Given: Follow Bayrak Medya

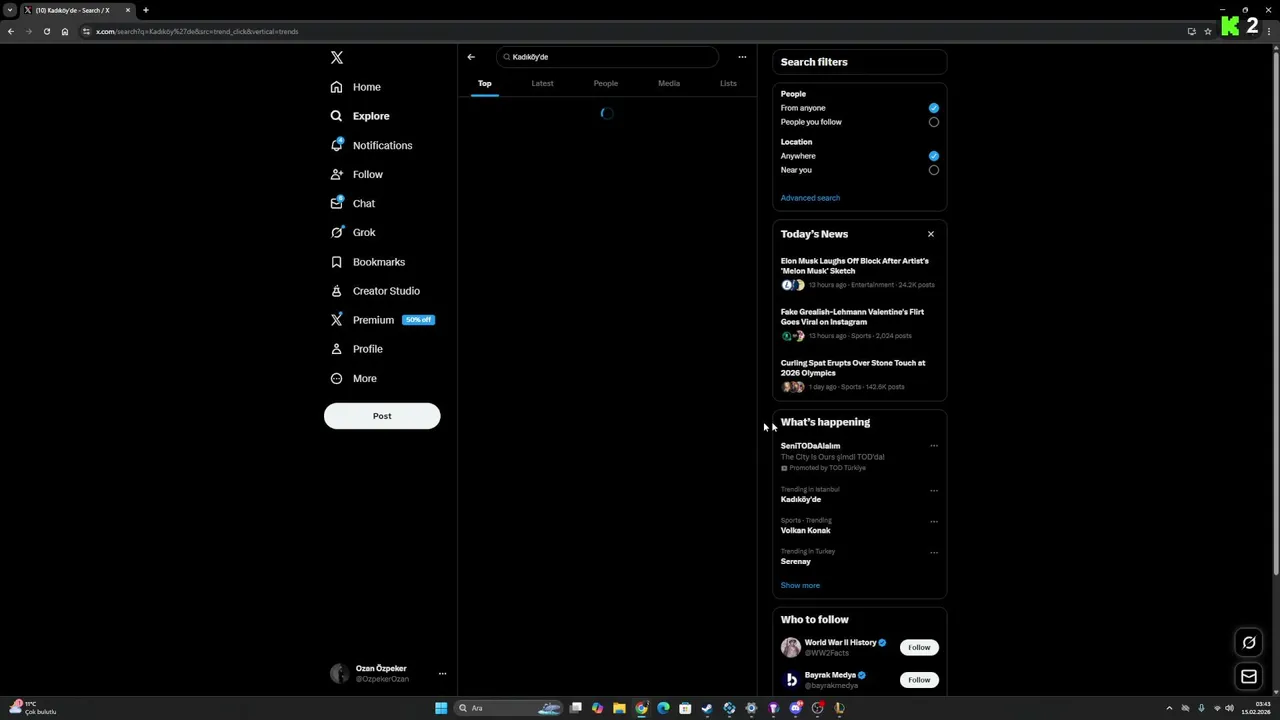Looking at the screenshot, I should pos(919,680).
